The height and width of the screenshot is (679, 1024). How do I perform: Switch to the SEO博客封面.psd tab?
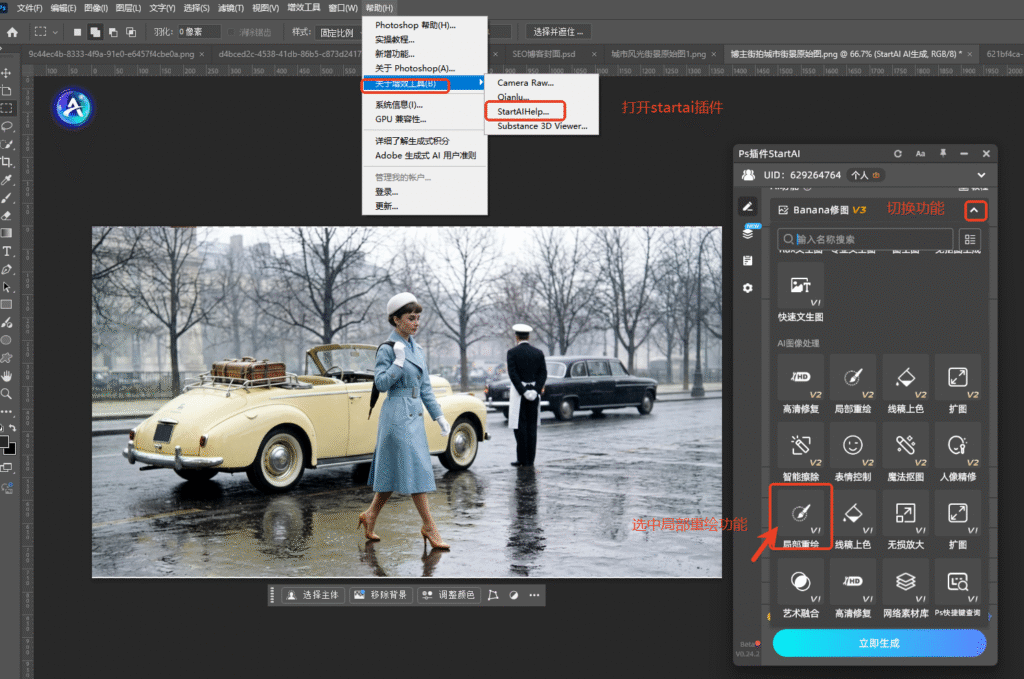tap(543, 54)
